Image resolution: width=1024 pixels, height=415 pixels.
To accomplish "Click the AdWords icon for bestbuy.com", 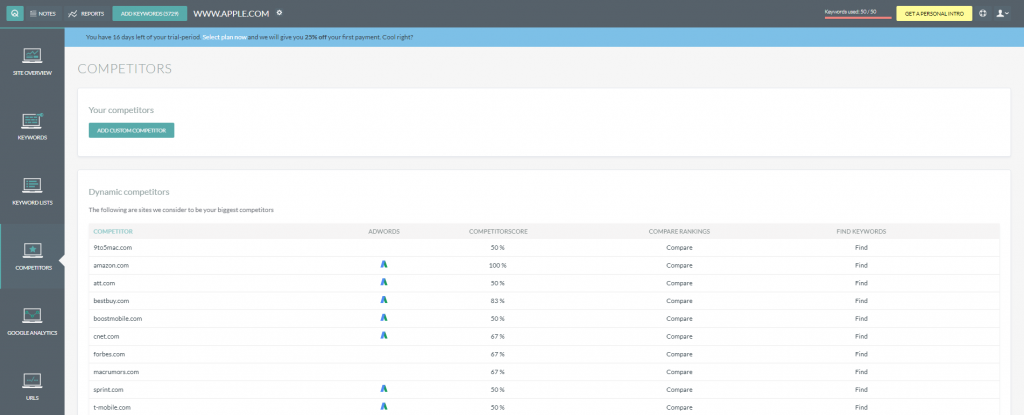I will point(384,300).
